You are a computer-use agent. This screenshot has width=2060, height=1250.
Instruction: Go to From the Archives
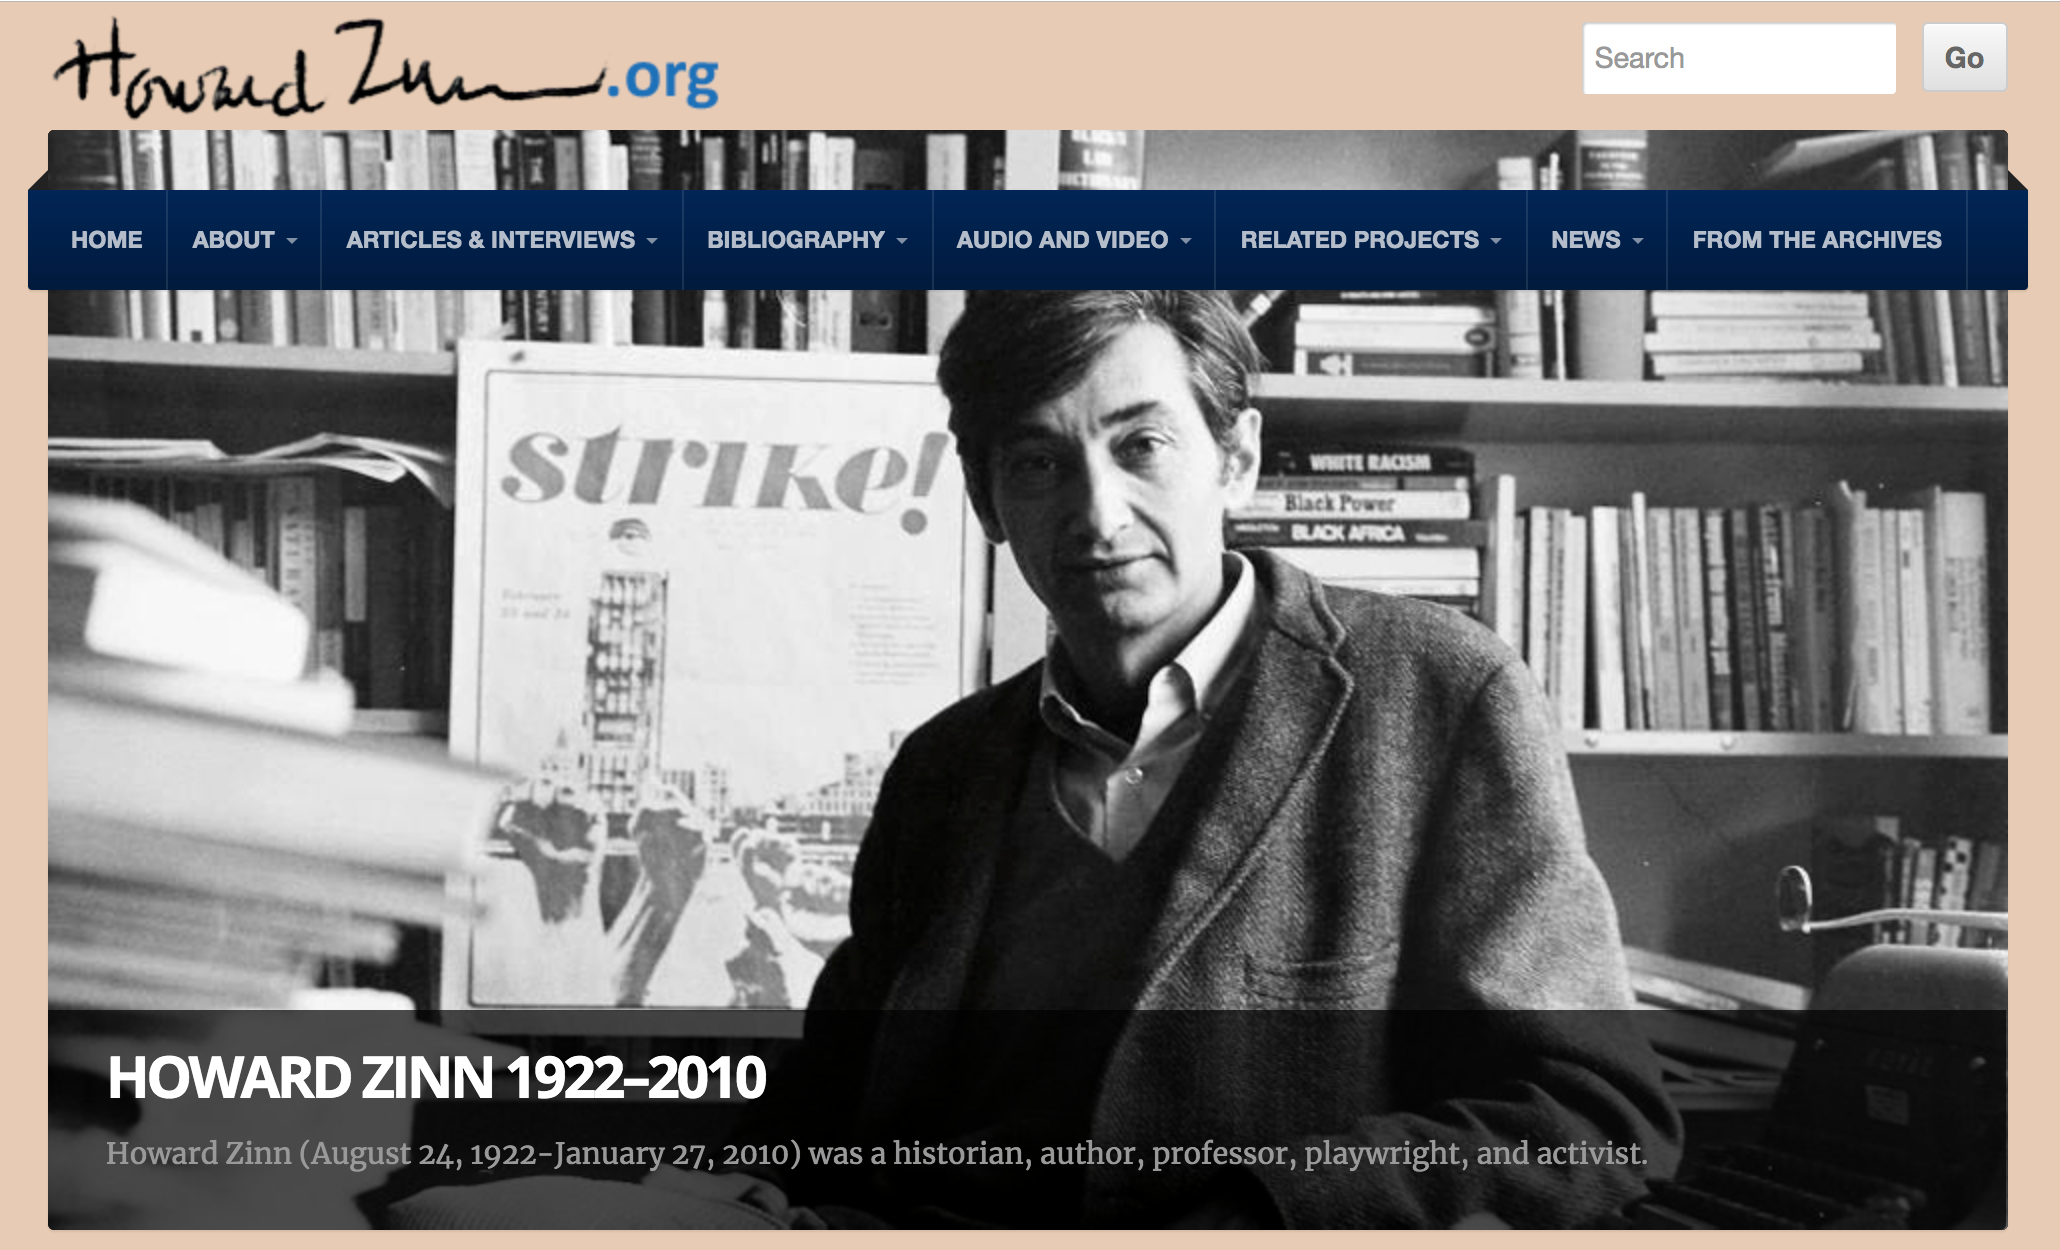1816,240
